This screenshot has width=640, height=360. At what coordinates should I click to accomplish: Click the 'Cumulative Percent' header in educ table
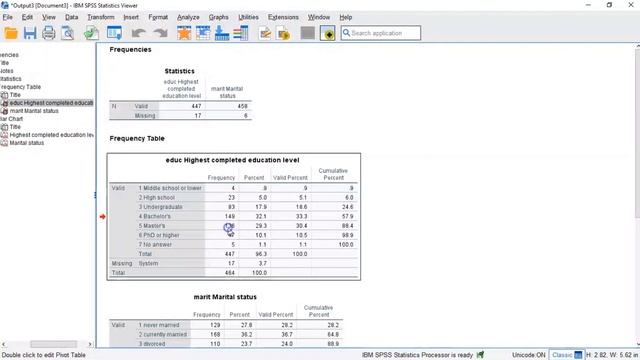point(333,174)
